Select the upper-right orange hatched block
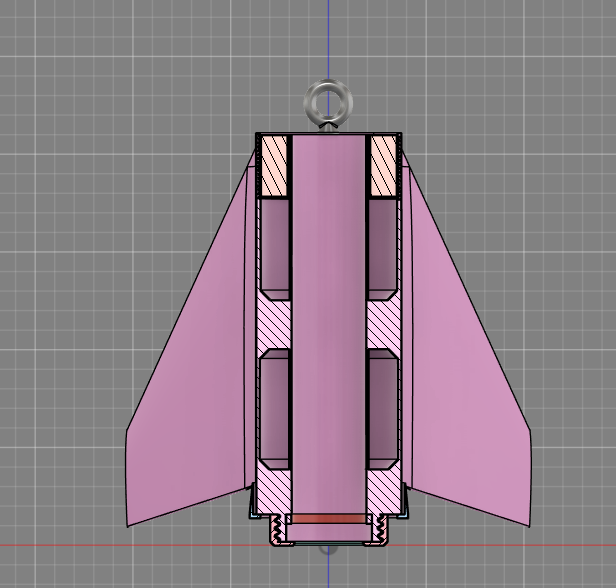The image size is (616, 588). [x=383, y=165]
